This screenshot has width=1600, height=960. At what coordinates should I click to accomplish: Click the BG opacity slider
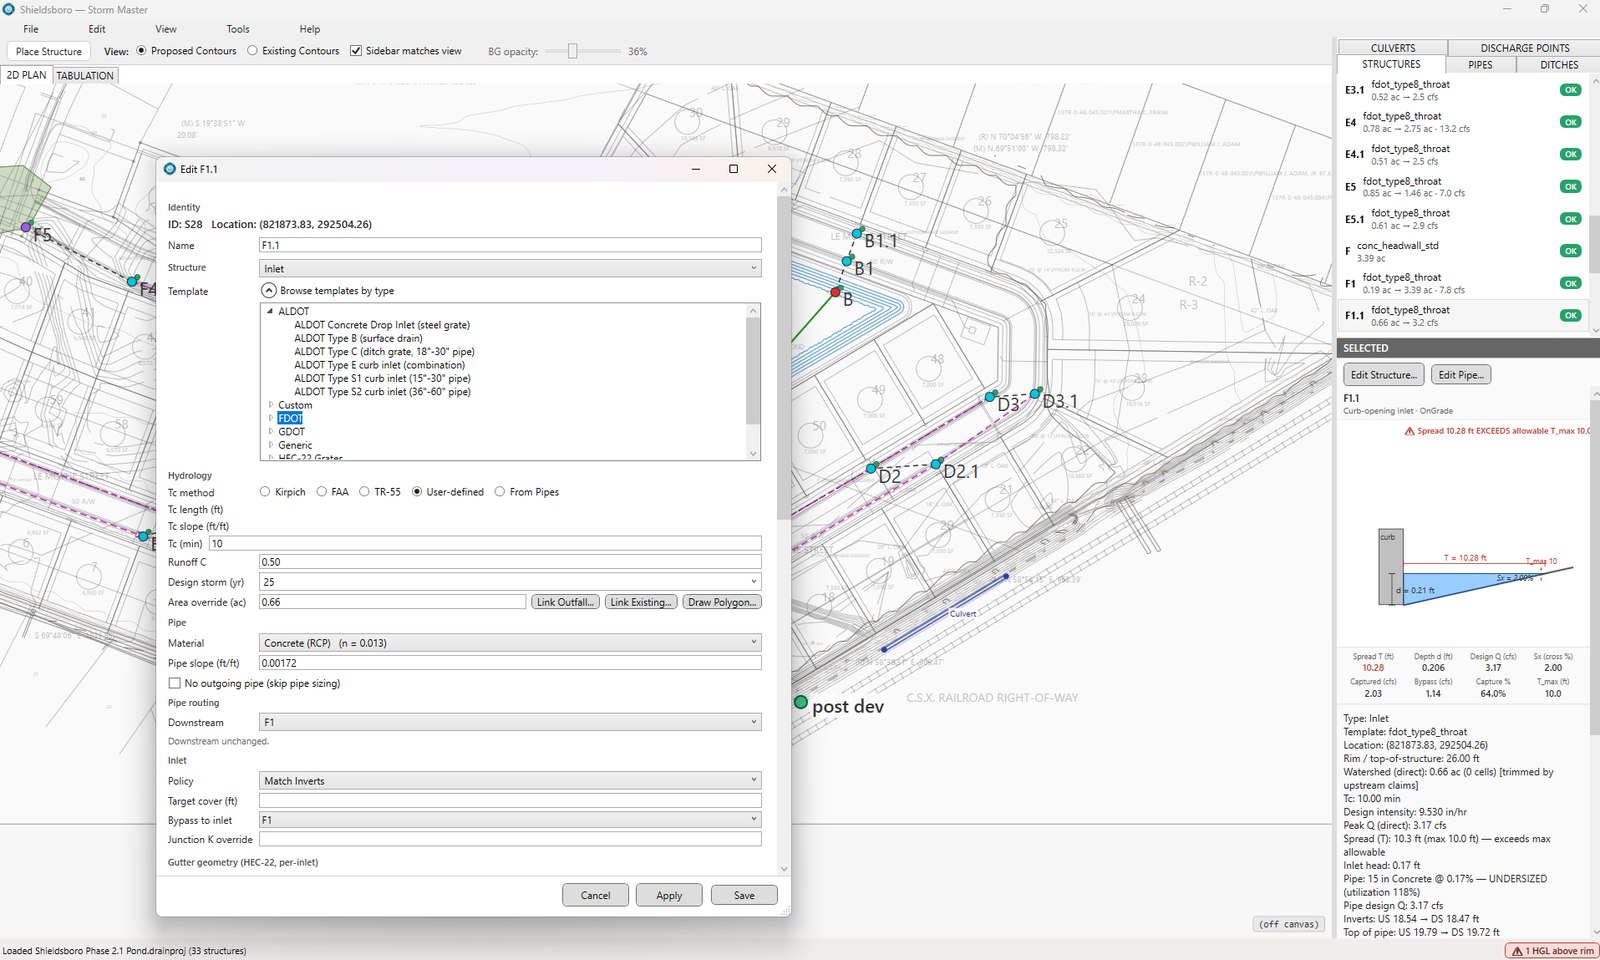tap(582, 51)
